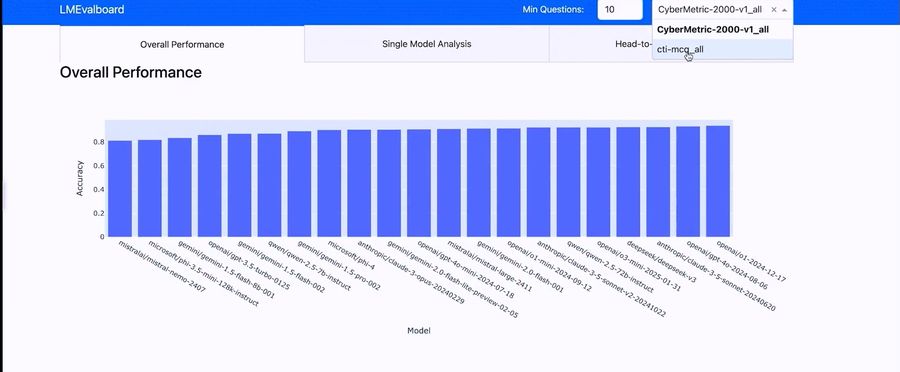Click the Min Questions input field
This screenshot has width=900, height=372.
(619, 10)
